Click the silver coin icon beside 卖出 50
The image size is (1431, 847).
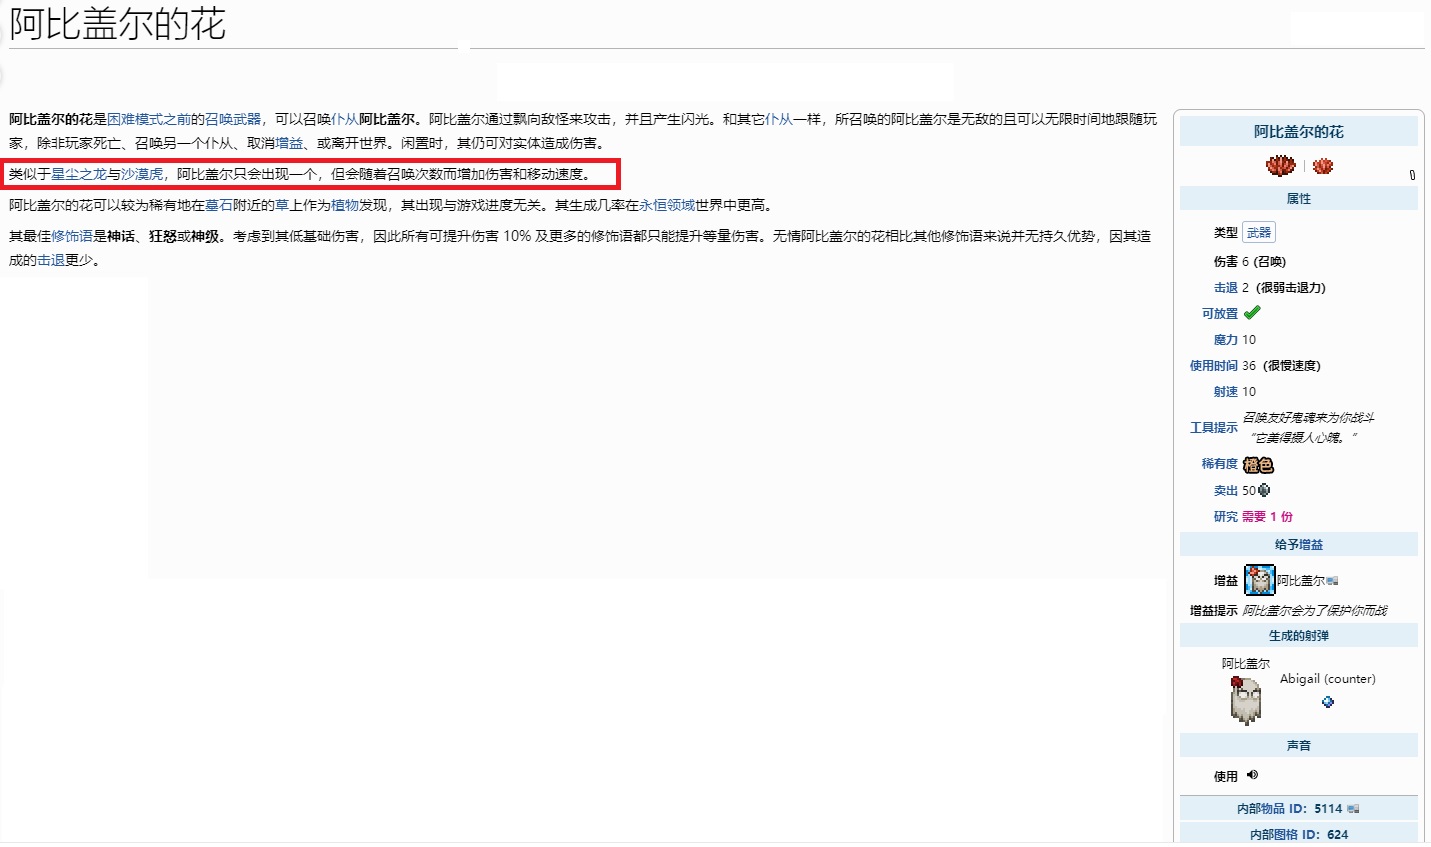[1264, 490]
